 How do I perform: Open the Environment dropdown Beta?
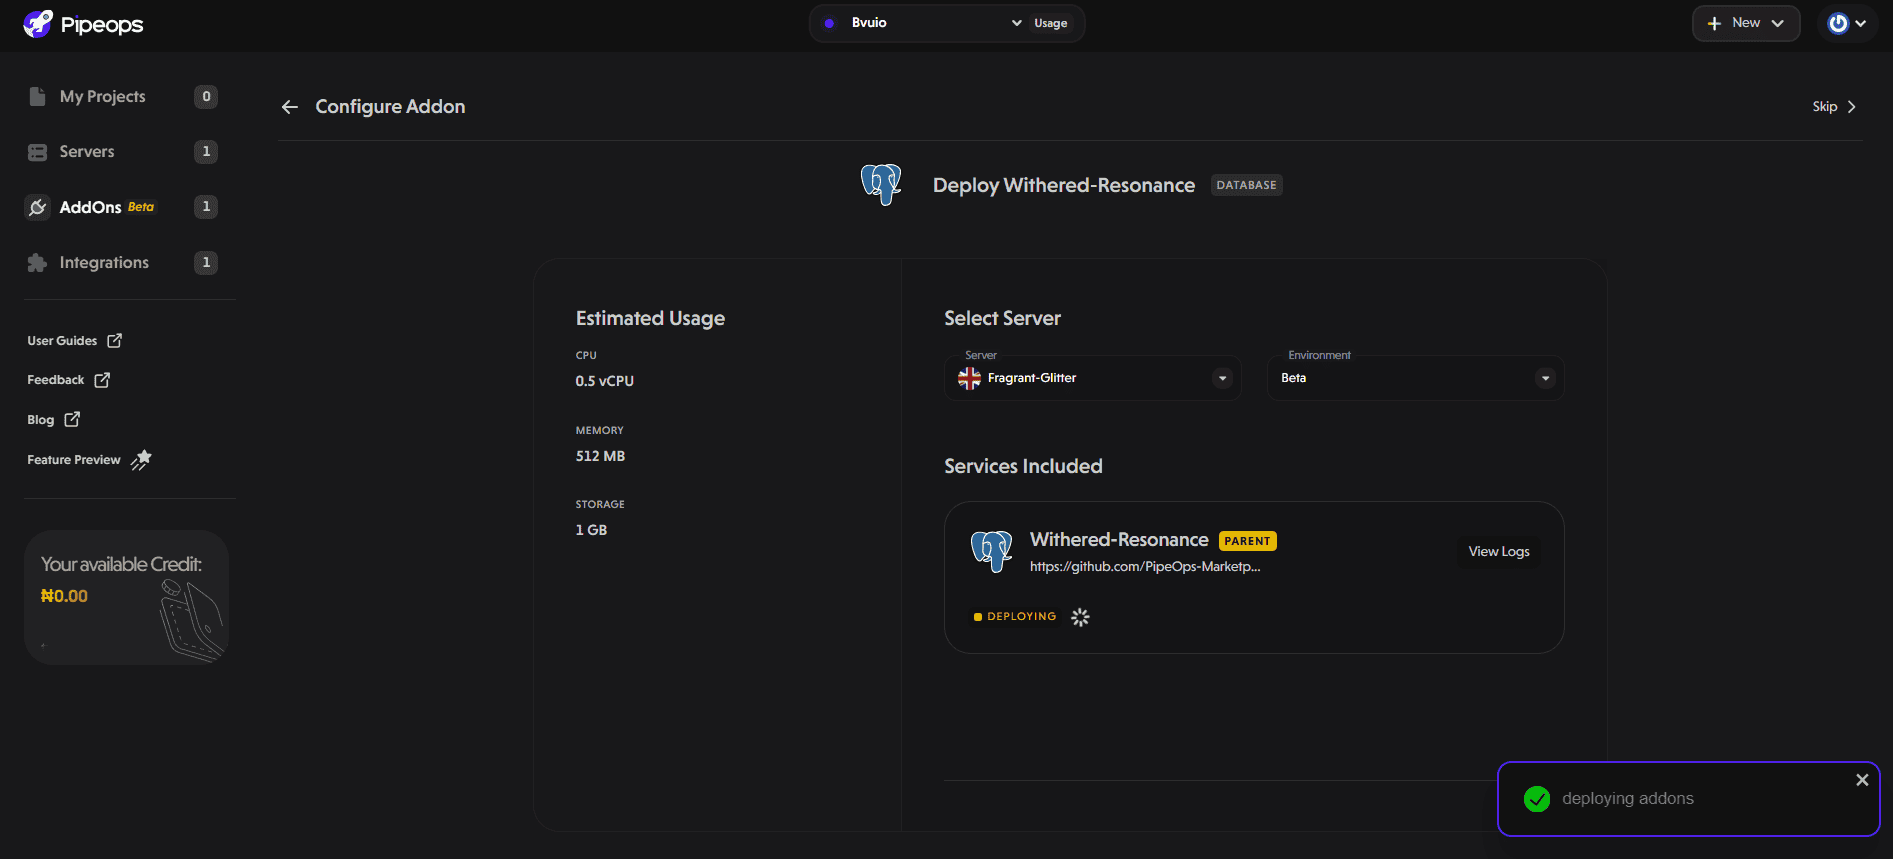(1415, 378)
